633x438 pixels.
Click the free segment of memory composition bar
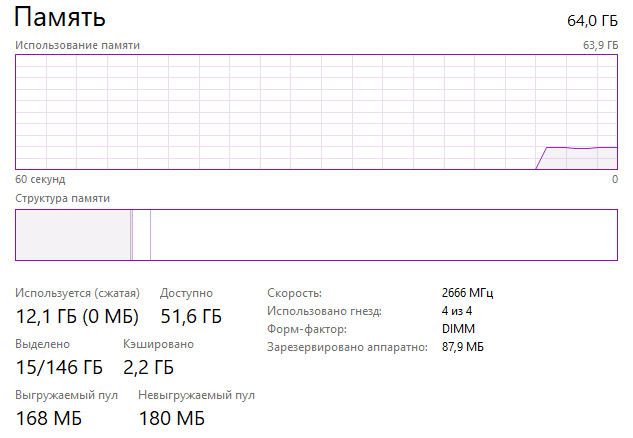click(x=384, y=236)
